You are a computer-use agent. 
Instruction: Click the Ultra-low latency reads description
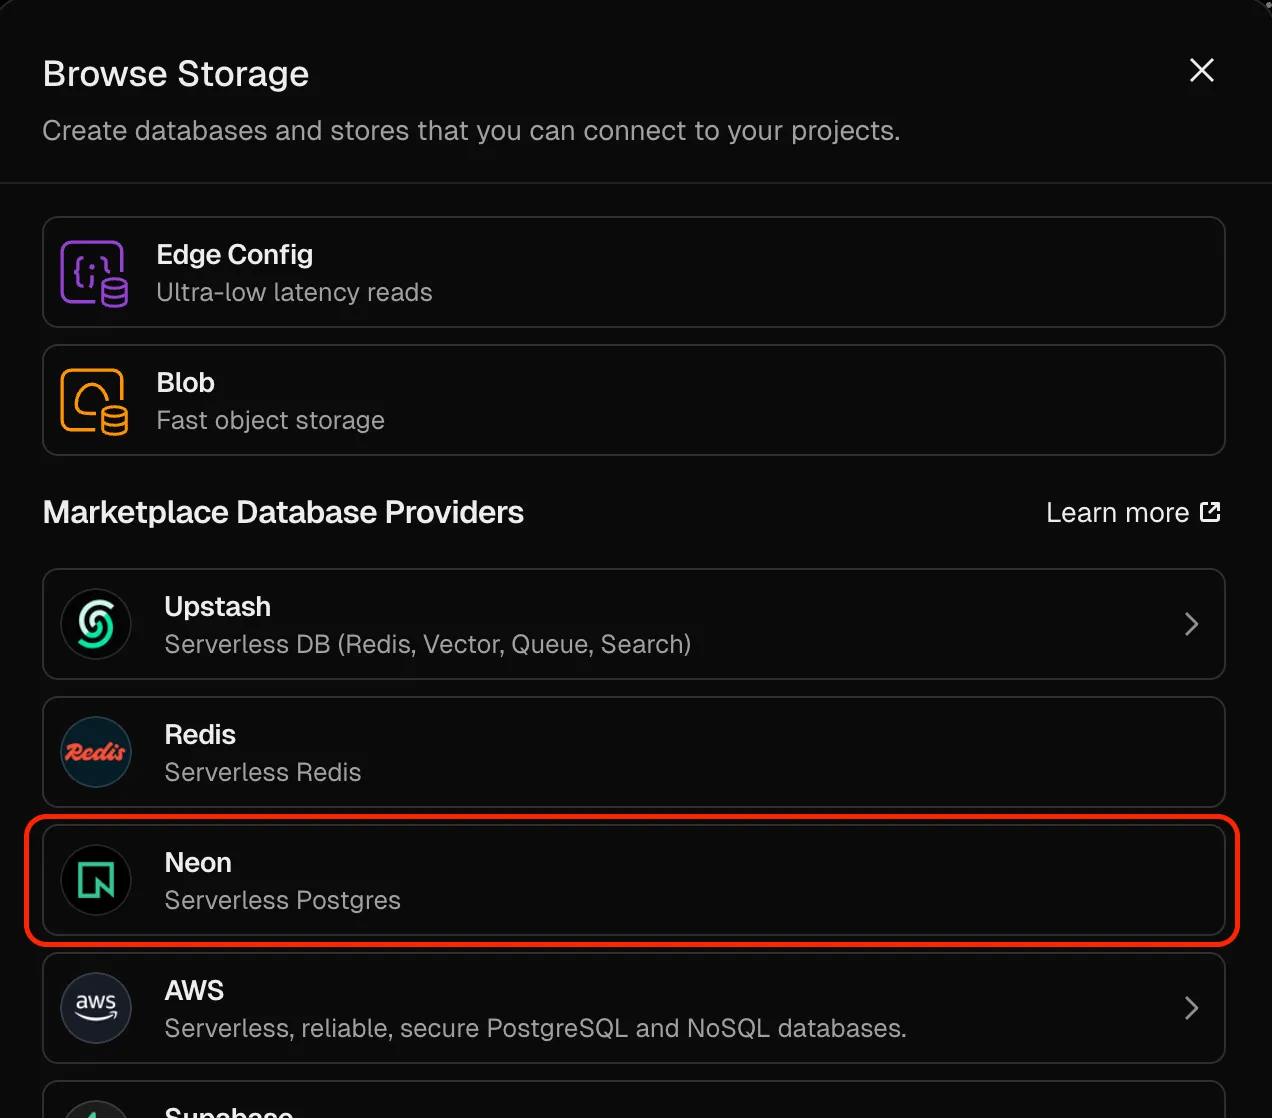295,293
